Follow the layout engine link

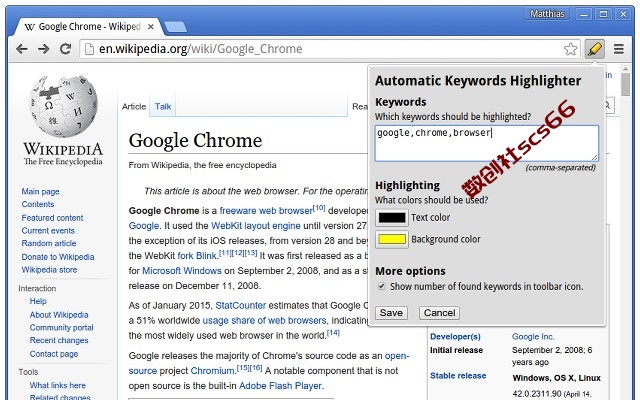point(272,226)
